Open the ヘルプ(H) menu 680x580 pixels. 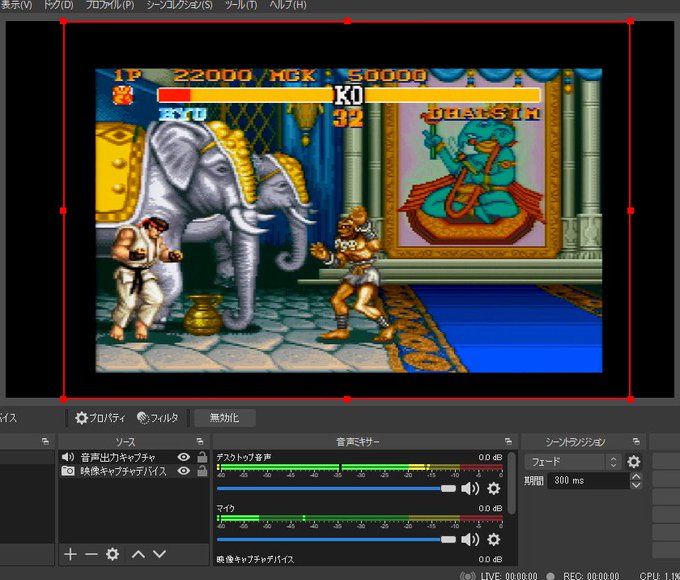[288, 5]
